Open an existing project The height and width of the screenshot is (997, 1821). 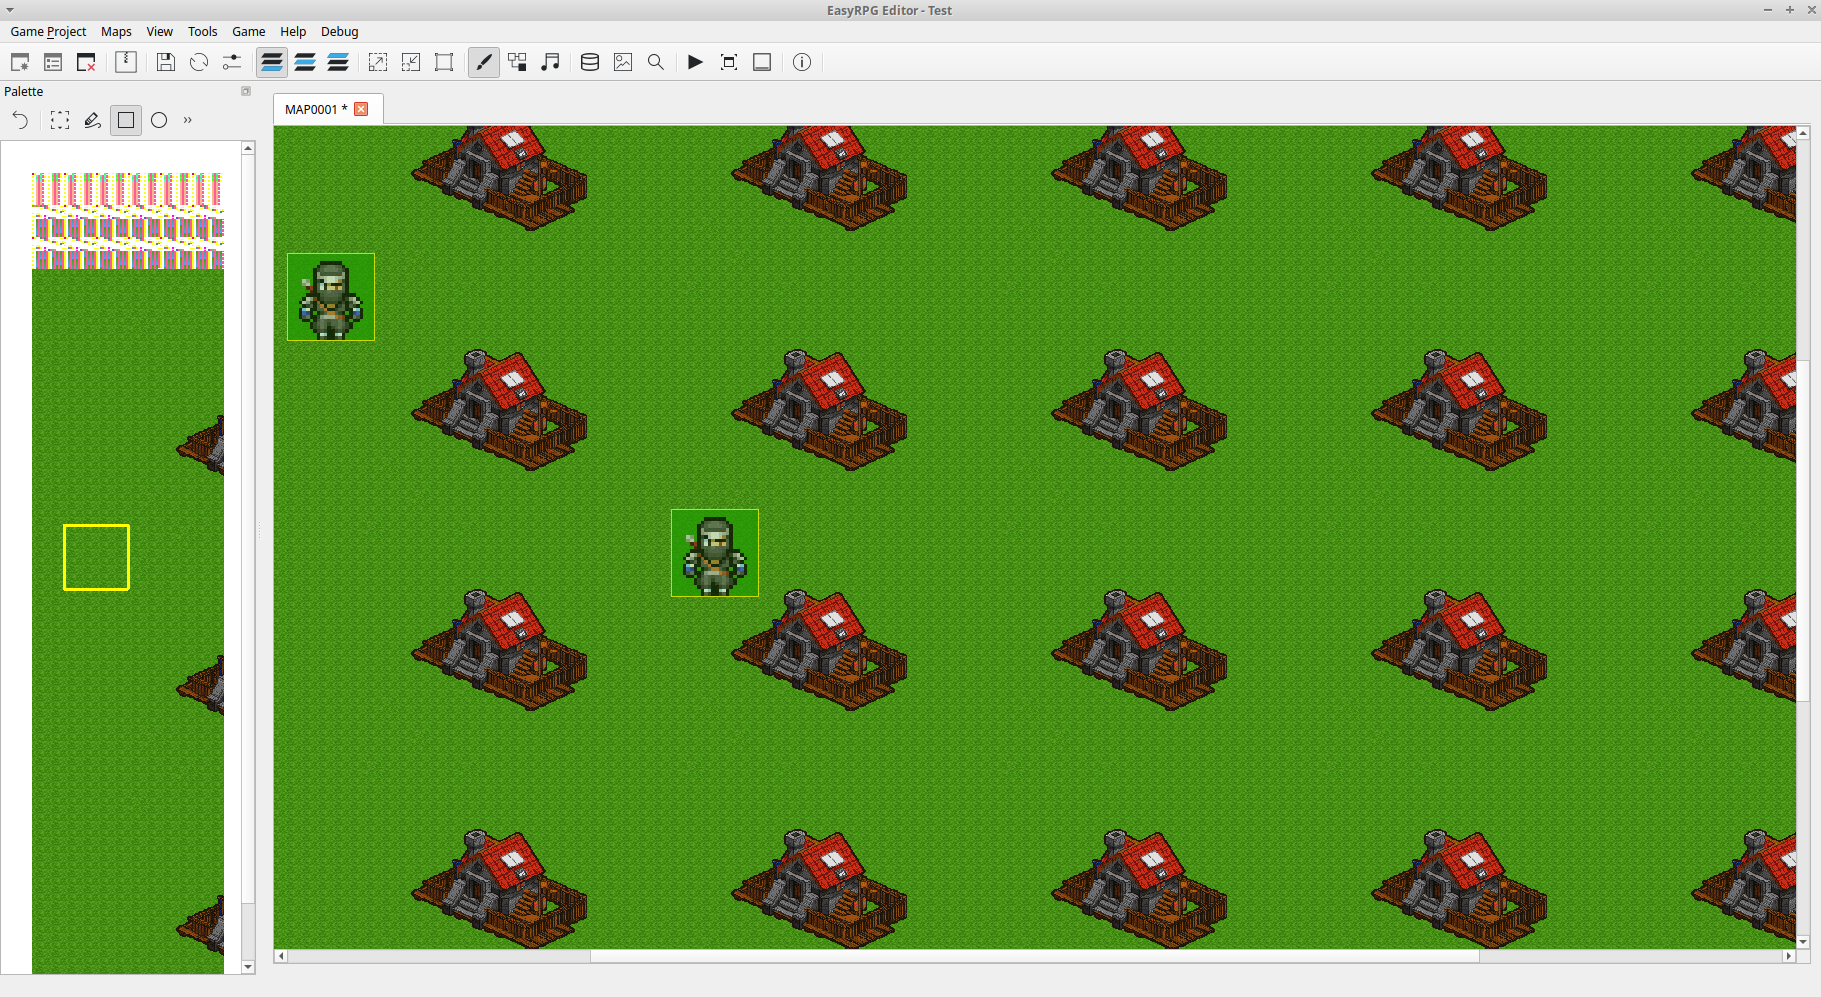pyautogui.click(x=53, y=62)
